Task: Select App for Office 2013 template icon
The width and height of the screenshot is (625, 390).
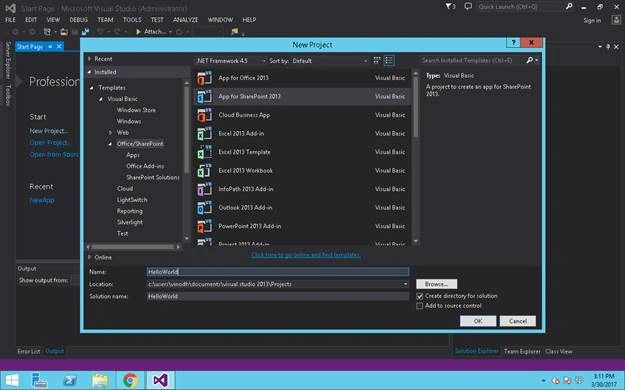Action: [x=204, y=78]
